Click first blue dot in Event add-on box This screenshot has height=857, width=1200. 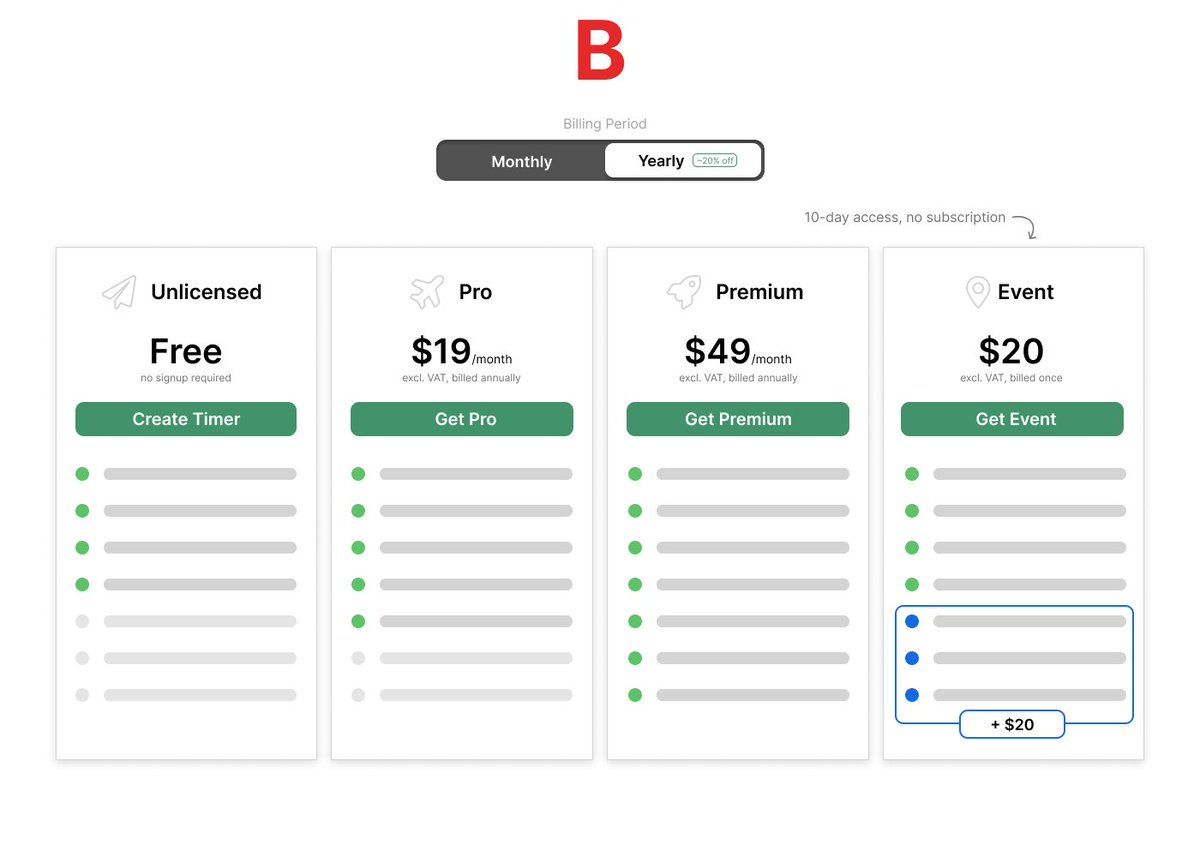click(912, 621)
